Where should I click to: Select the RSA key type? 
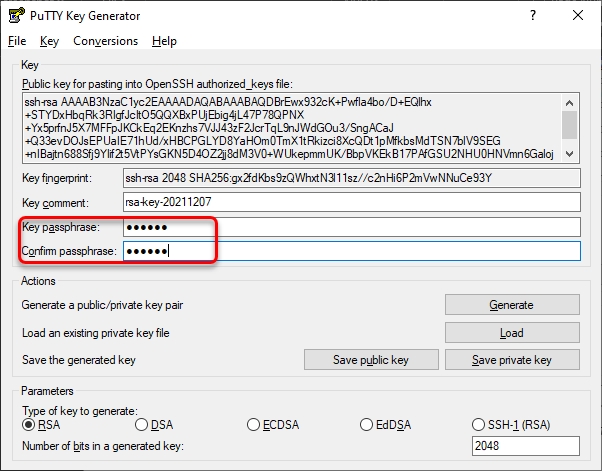click(x=29, y=425)
